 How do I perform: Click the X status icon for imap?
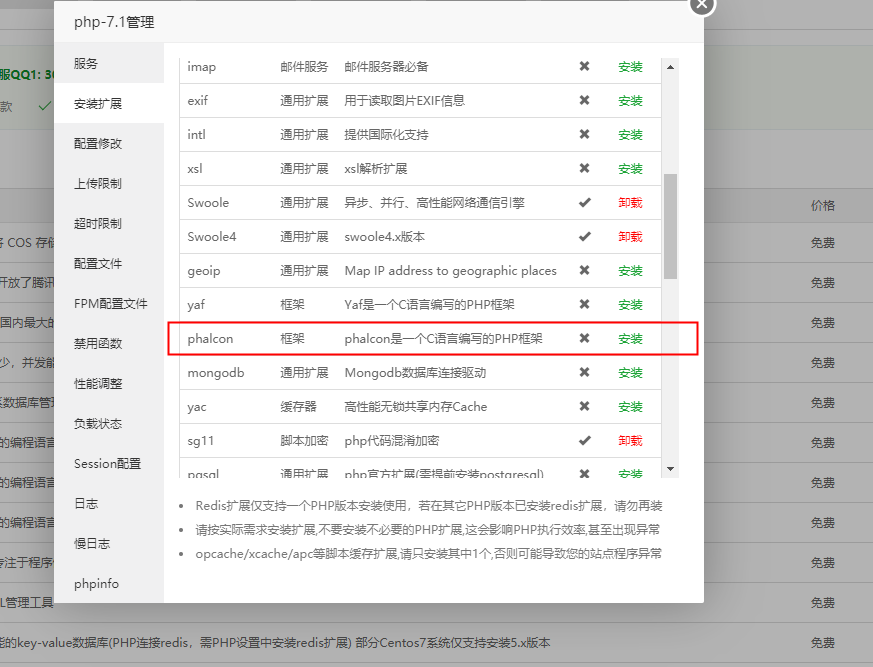click(x=584, y=66)
